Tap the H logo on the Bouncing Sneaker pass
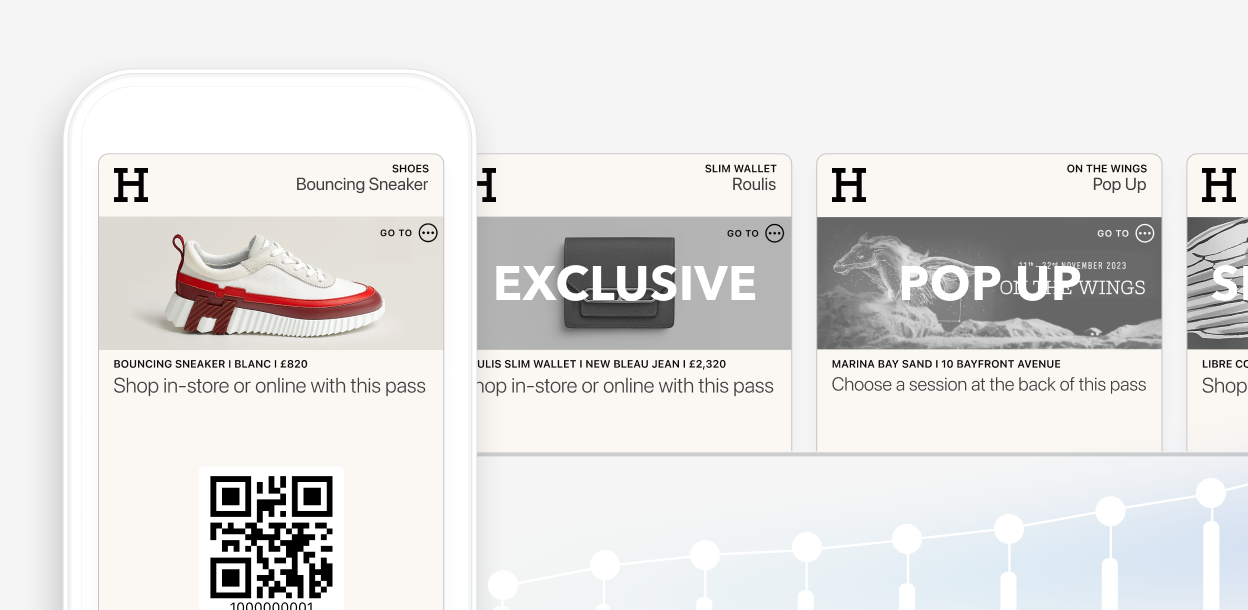 [x=131, y=185]
